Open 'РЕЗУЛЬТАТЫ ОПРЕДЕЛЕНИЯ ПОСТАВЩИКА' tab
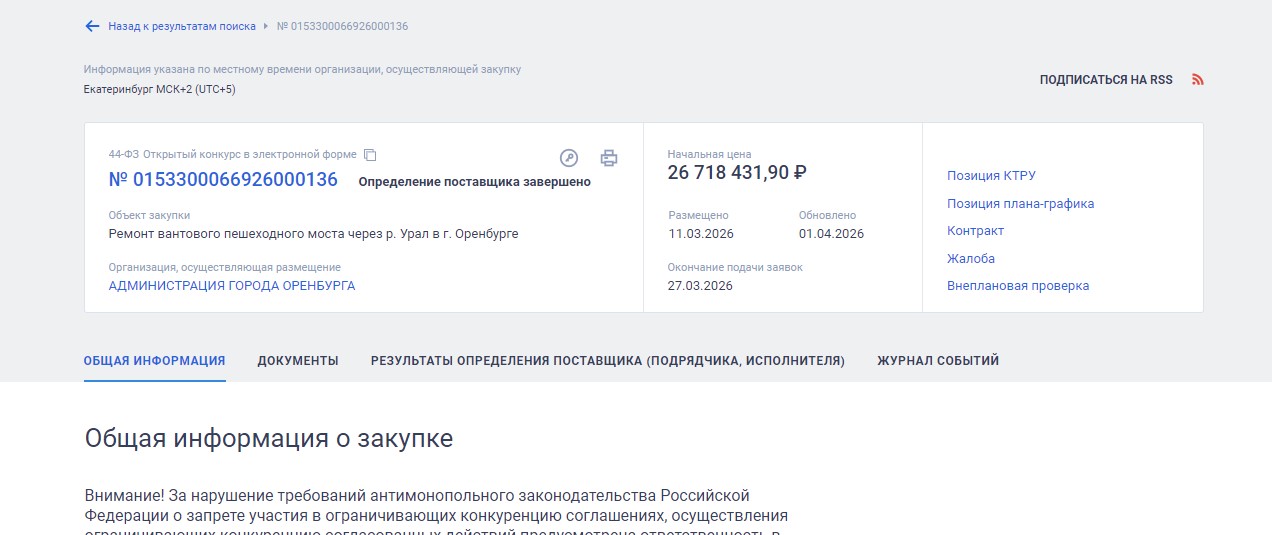 607,361
